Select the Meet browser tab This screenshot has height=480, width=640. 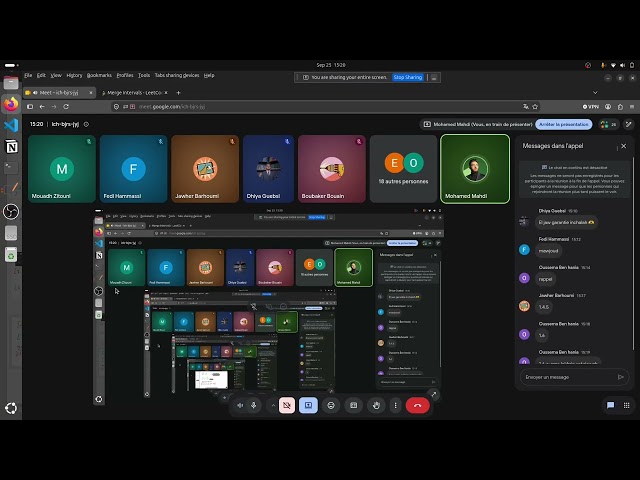click(59, 93)
